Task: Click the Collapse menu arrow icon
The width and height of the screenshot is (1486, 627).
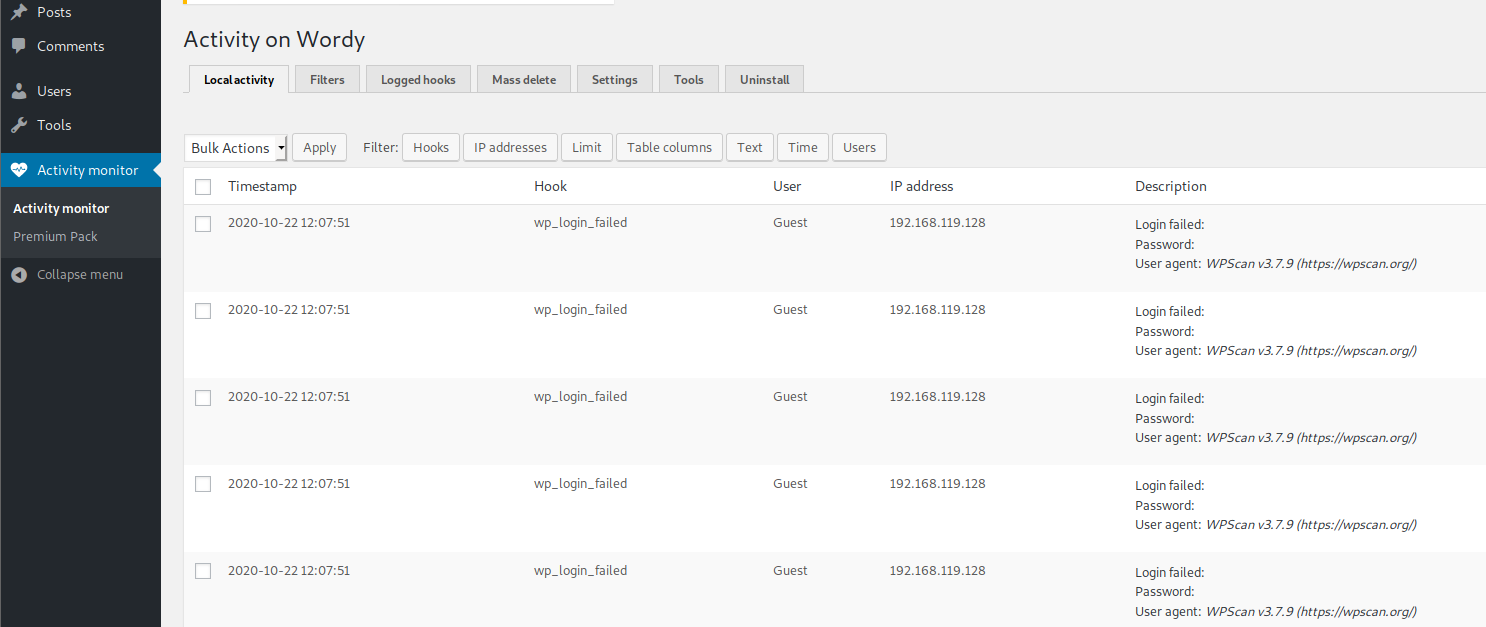Action: tap(19, 274)
